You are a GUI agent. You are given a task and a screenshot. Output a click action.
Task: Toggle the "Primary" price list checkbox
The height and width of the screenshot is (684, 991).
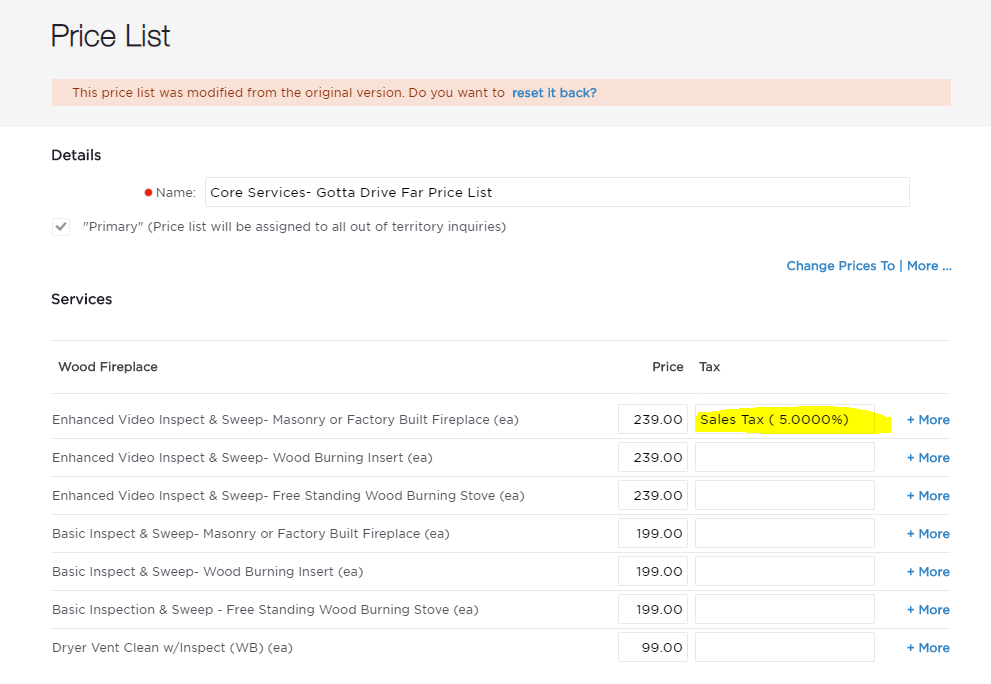(x=61, y=226)
